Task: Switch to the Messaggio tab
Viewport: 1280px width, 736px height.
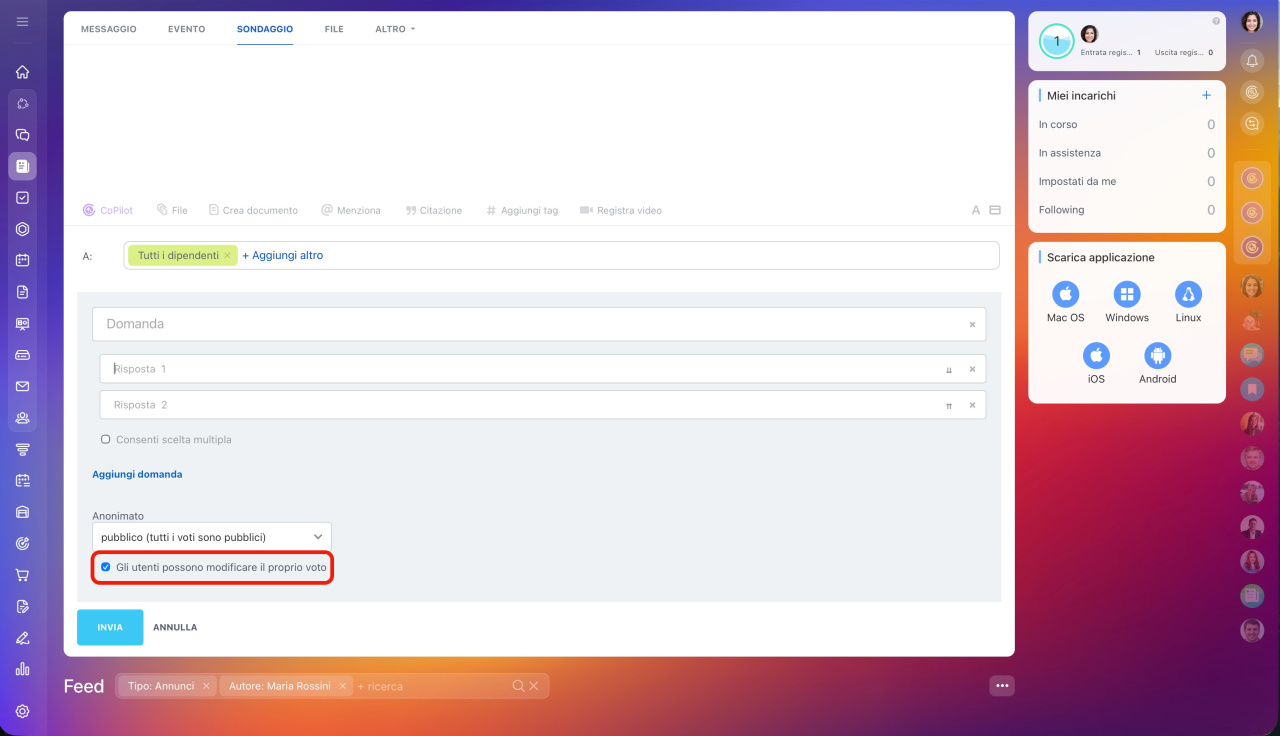Action: click(x=108, y=29)
